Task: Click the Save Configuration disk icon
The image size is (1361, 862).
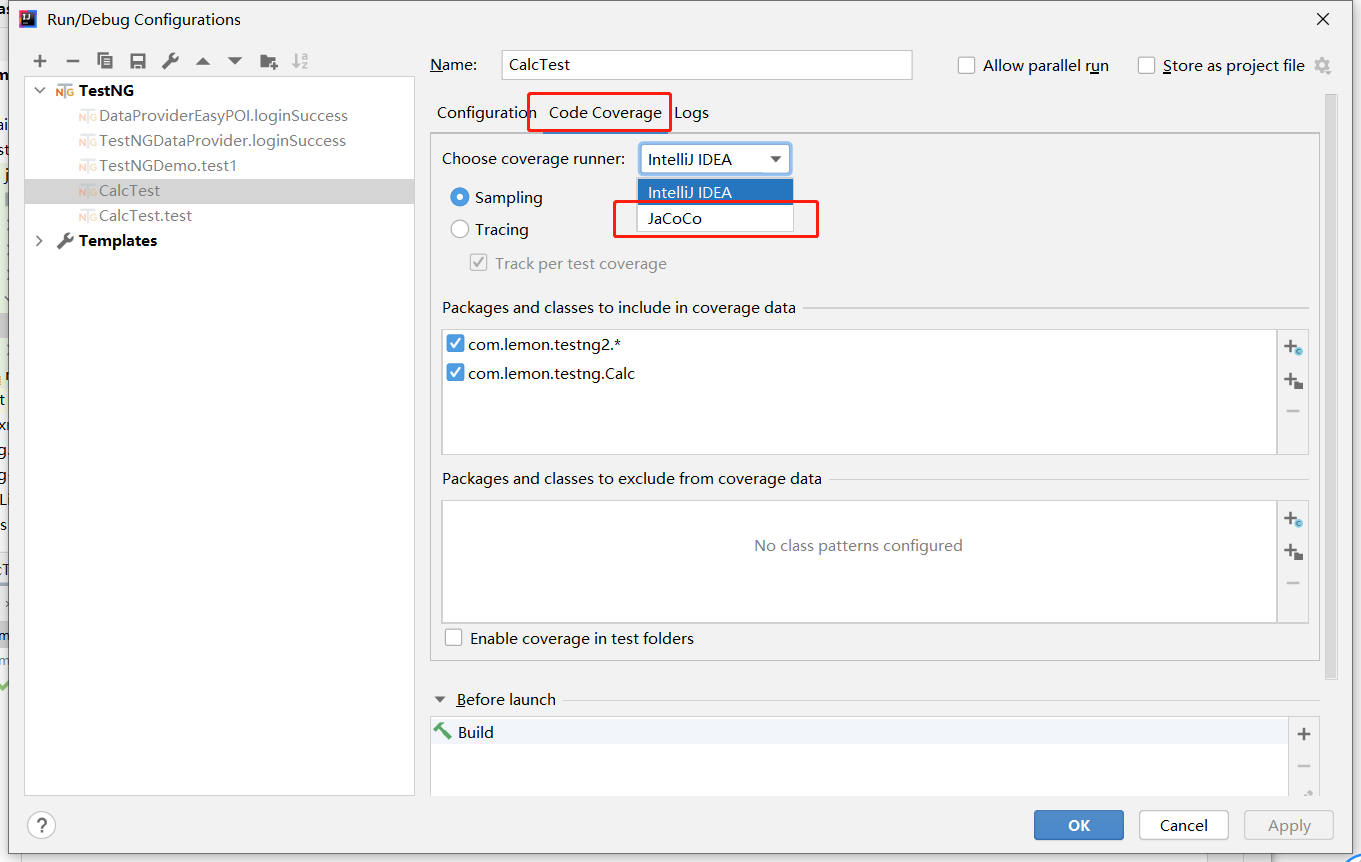Action: 138,62
